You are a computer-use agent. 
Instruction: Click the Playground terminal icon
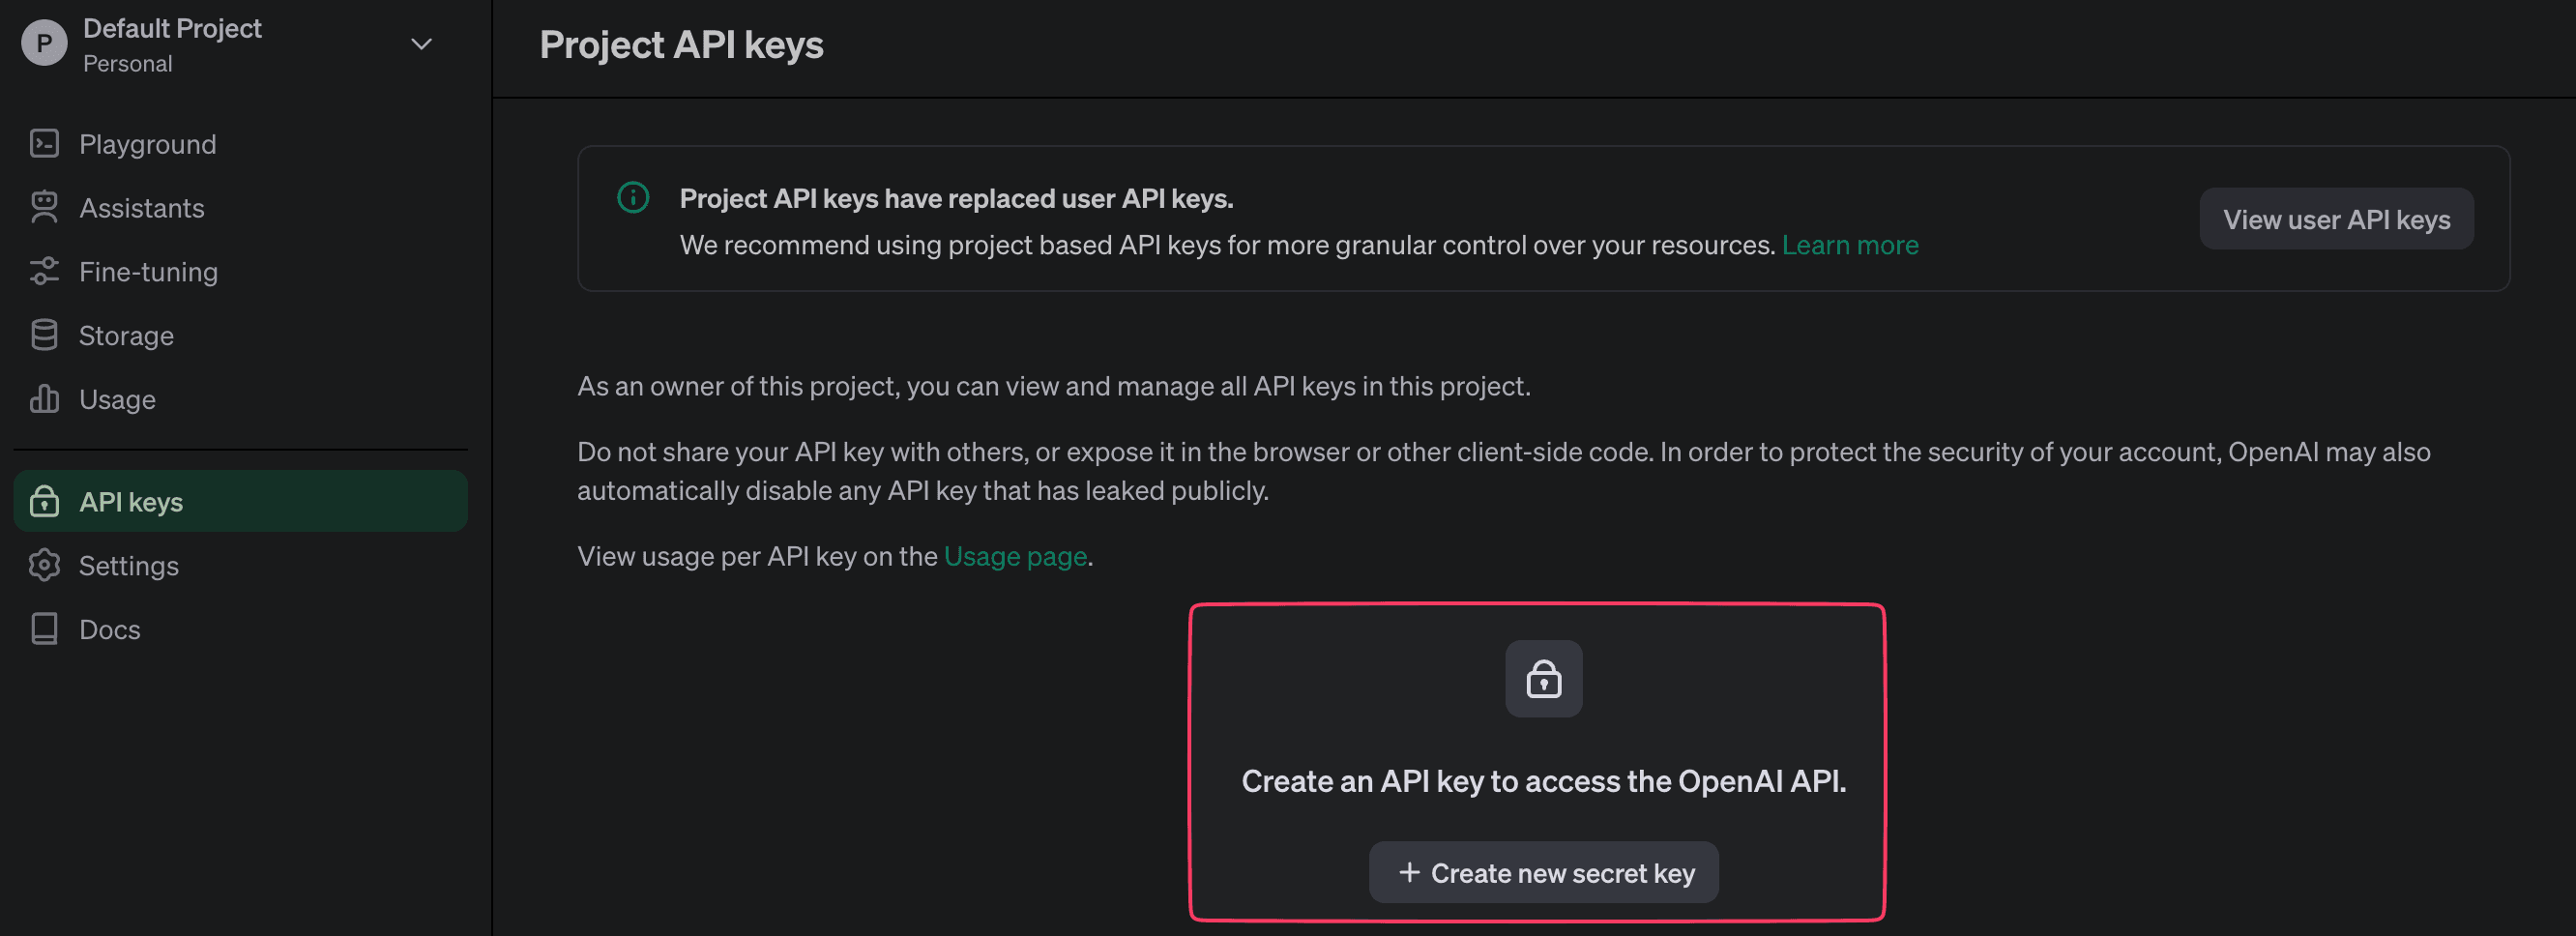44,144
